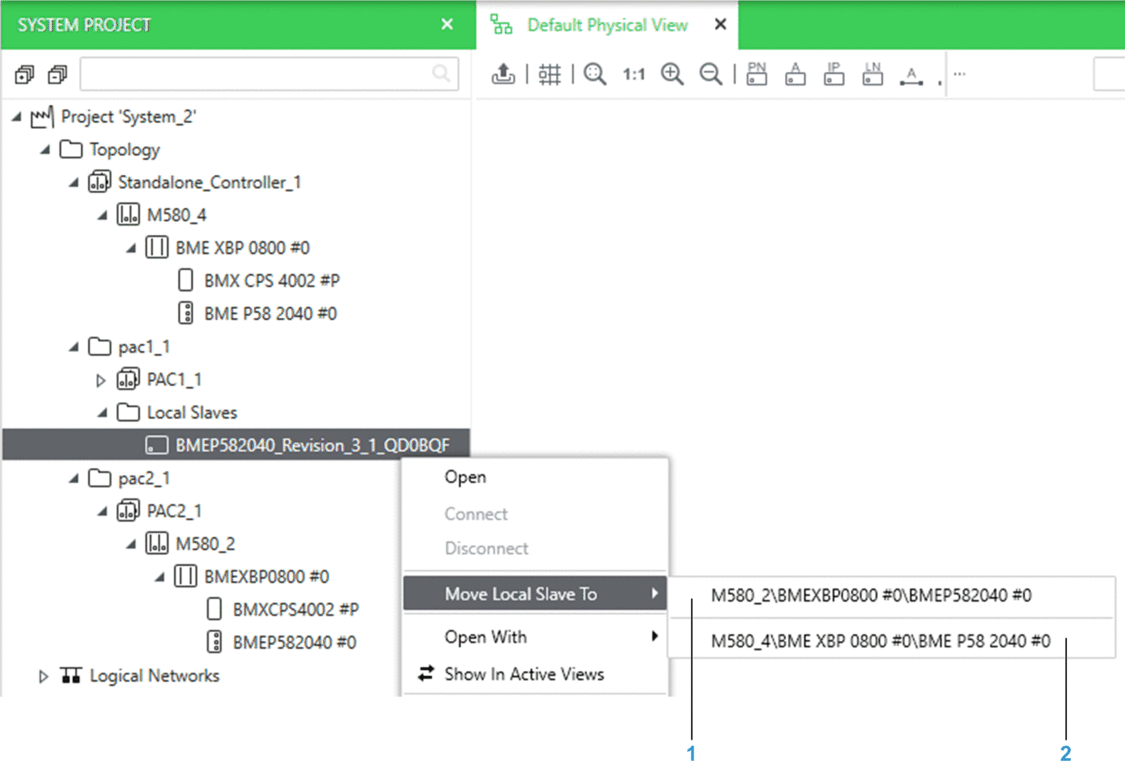Close the System Project panel
Viewport: 1125px width, 767px height.
coord(447,24)
